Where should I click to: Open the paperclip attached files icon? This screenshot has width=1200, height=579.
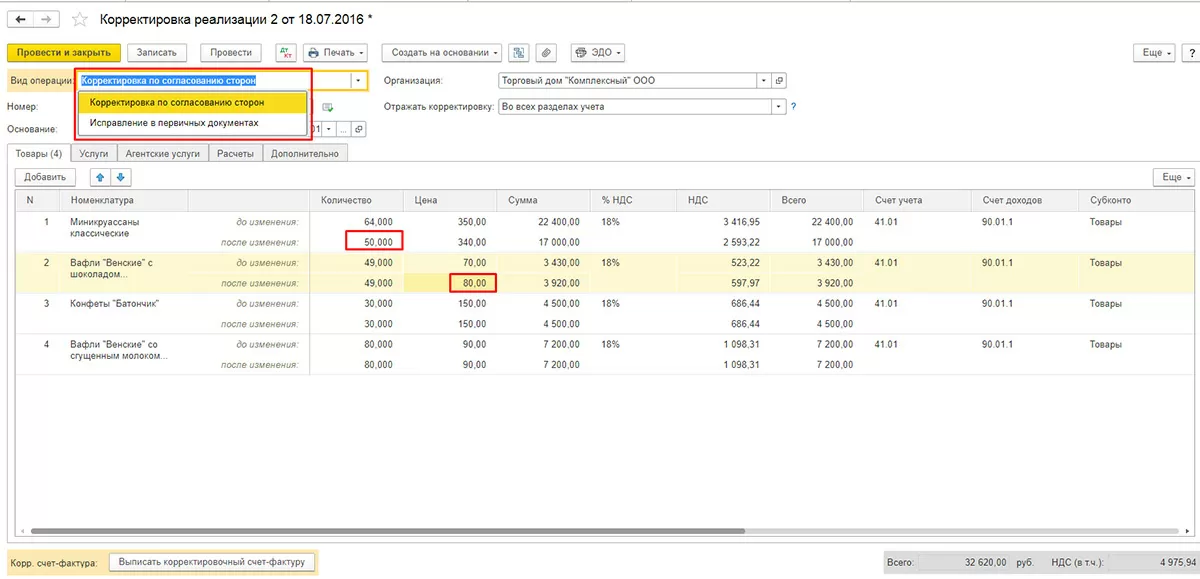546,53
